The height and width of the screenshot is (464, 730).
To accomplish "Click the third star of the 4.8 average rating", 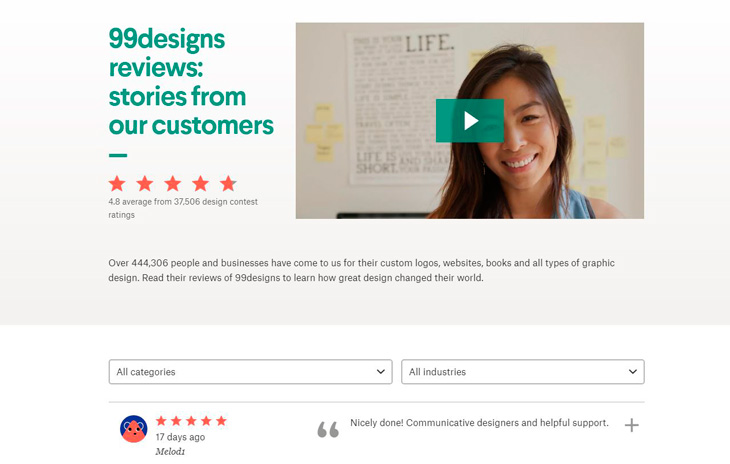I will (x=173, y=183).
